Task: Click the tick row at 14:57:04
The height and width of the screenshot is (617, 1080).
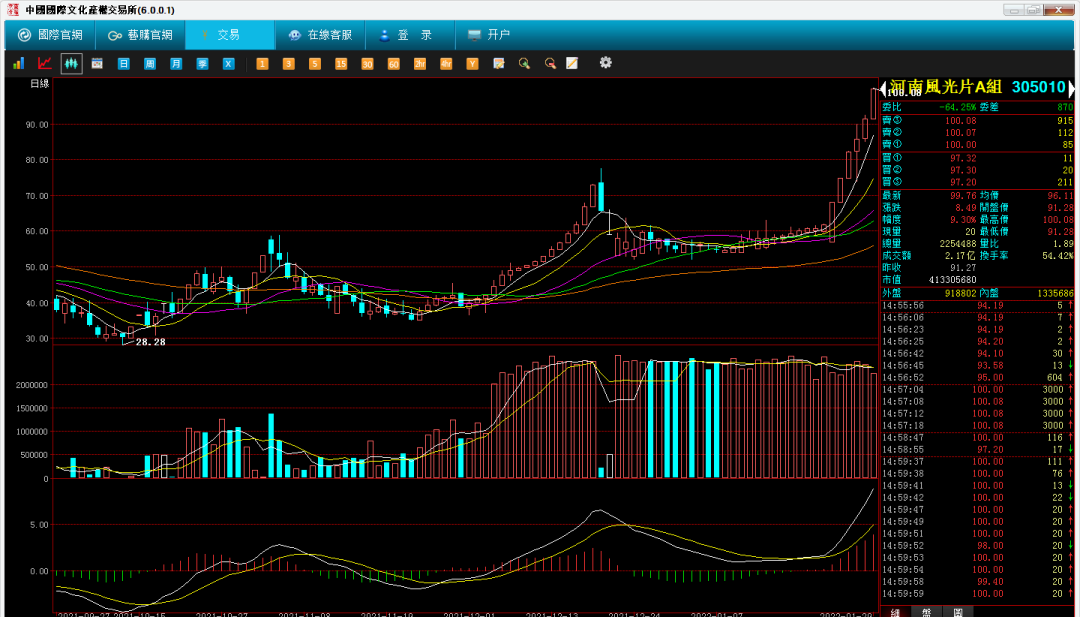Action: (x=977, y=390)
